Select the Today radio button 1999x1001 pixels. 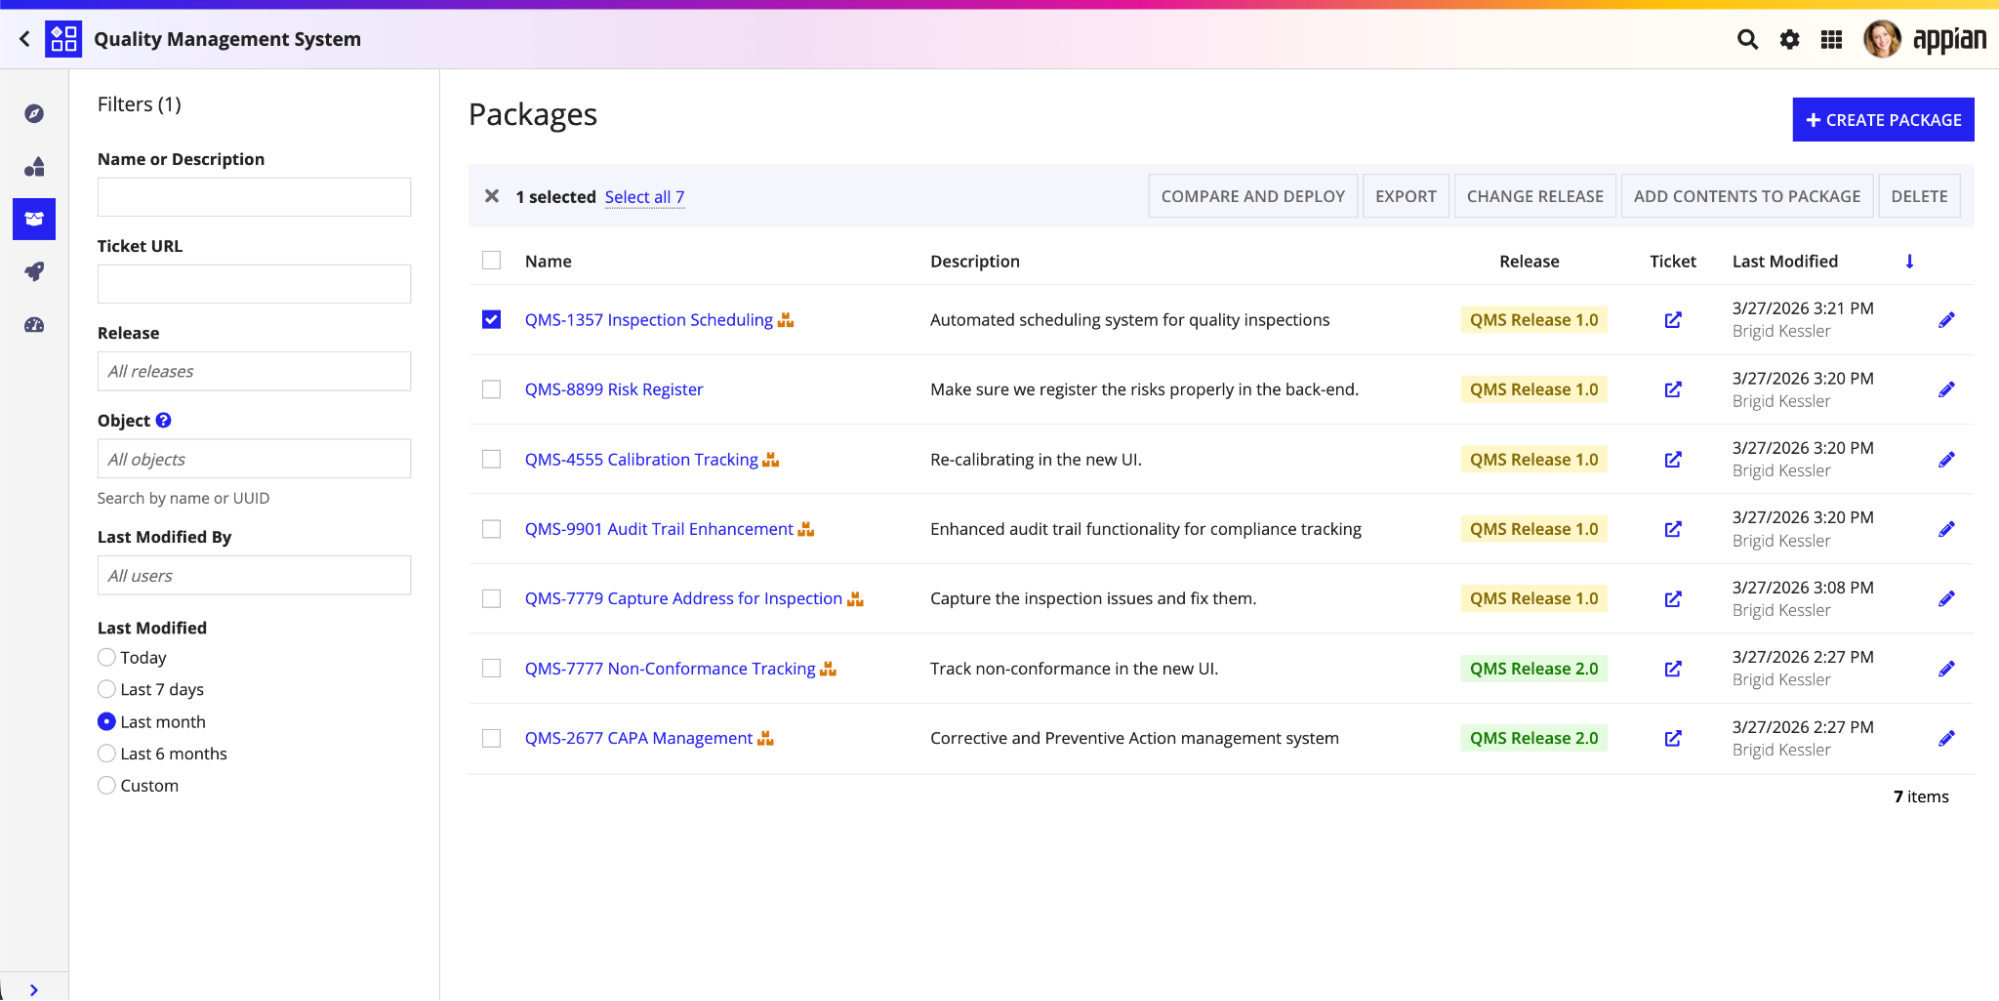pyautogui.click(x=106, y=657)
